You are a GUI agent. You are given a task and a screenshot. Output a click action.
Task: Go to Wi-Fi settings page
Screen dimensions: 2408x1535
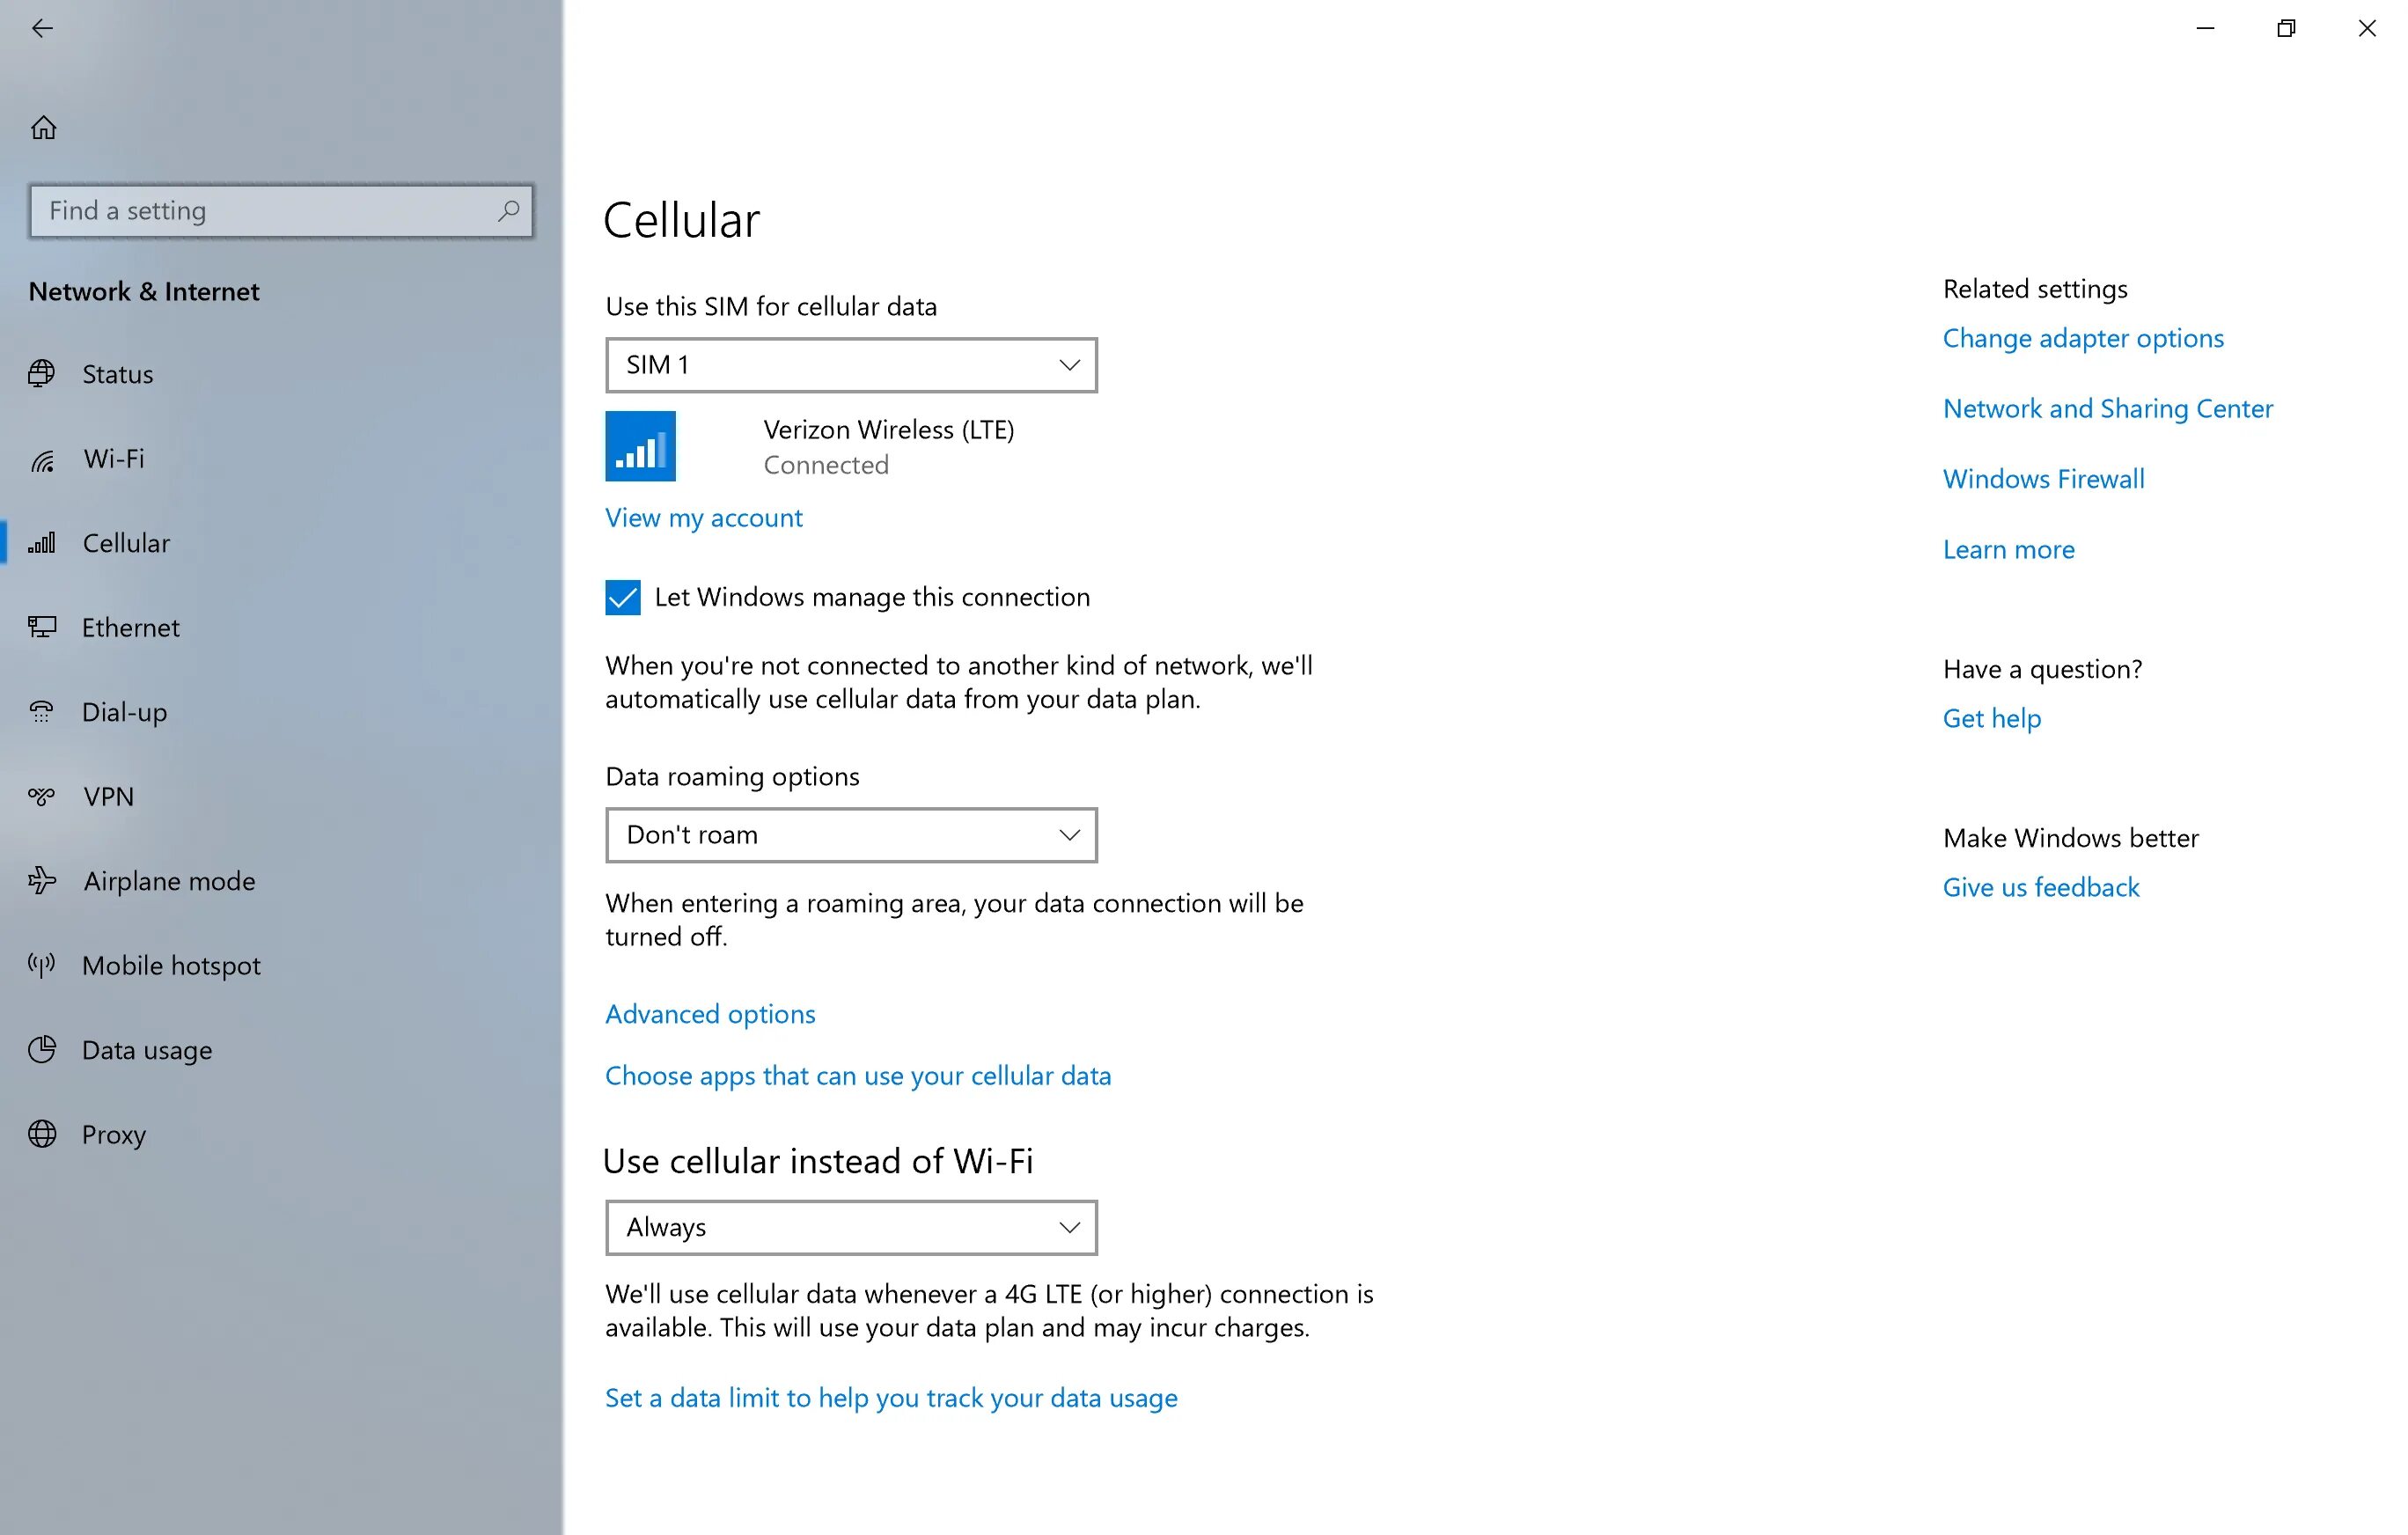tap(280, 459)
